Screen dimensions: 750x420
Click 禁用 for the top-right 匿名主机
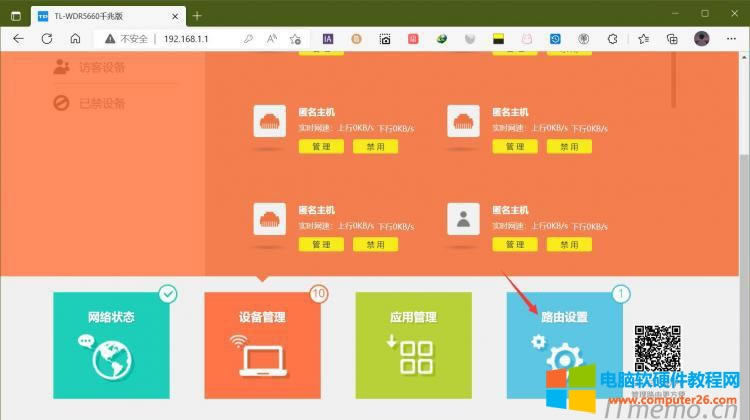(x=569, y=146)
